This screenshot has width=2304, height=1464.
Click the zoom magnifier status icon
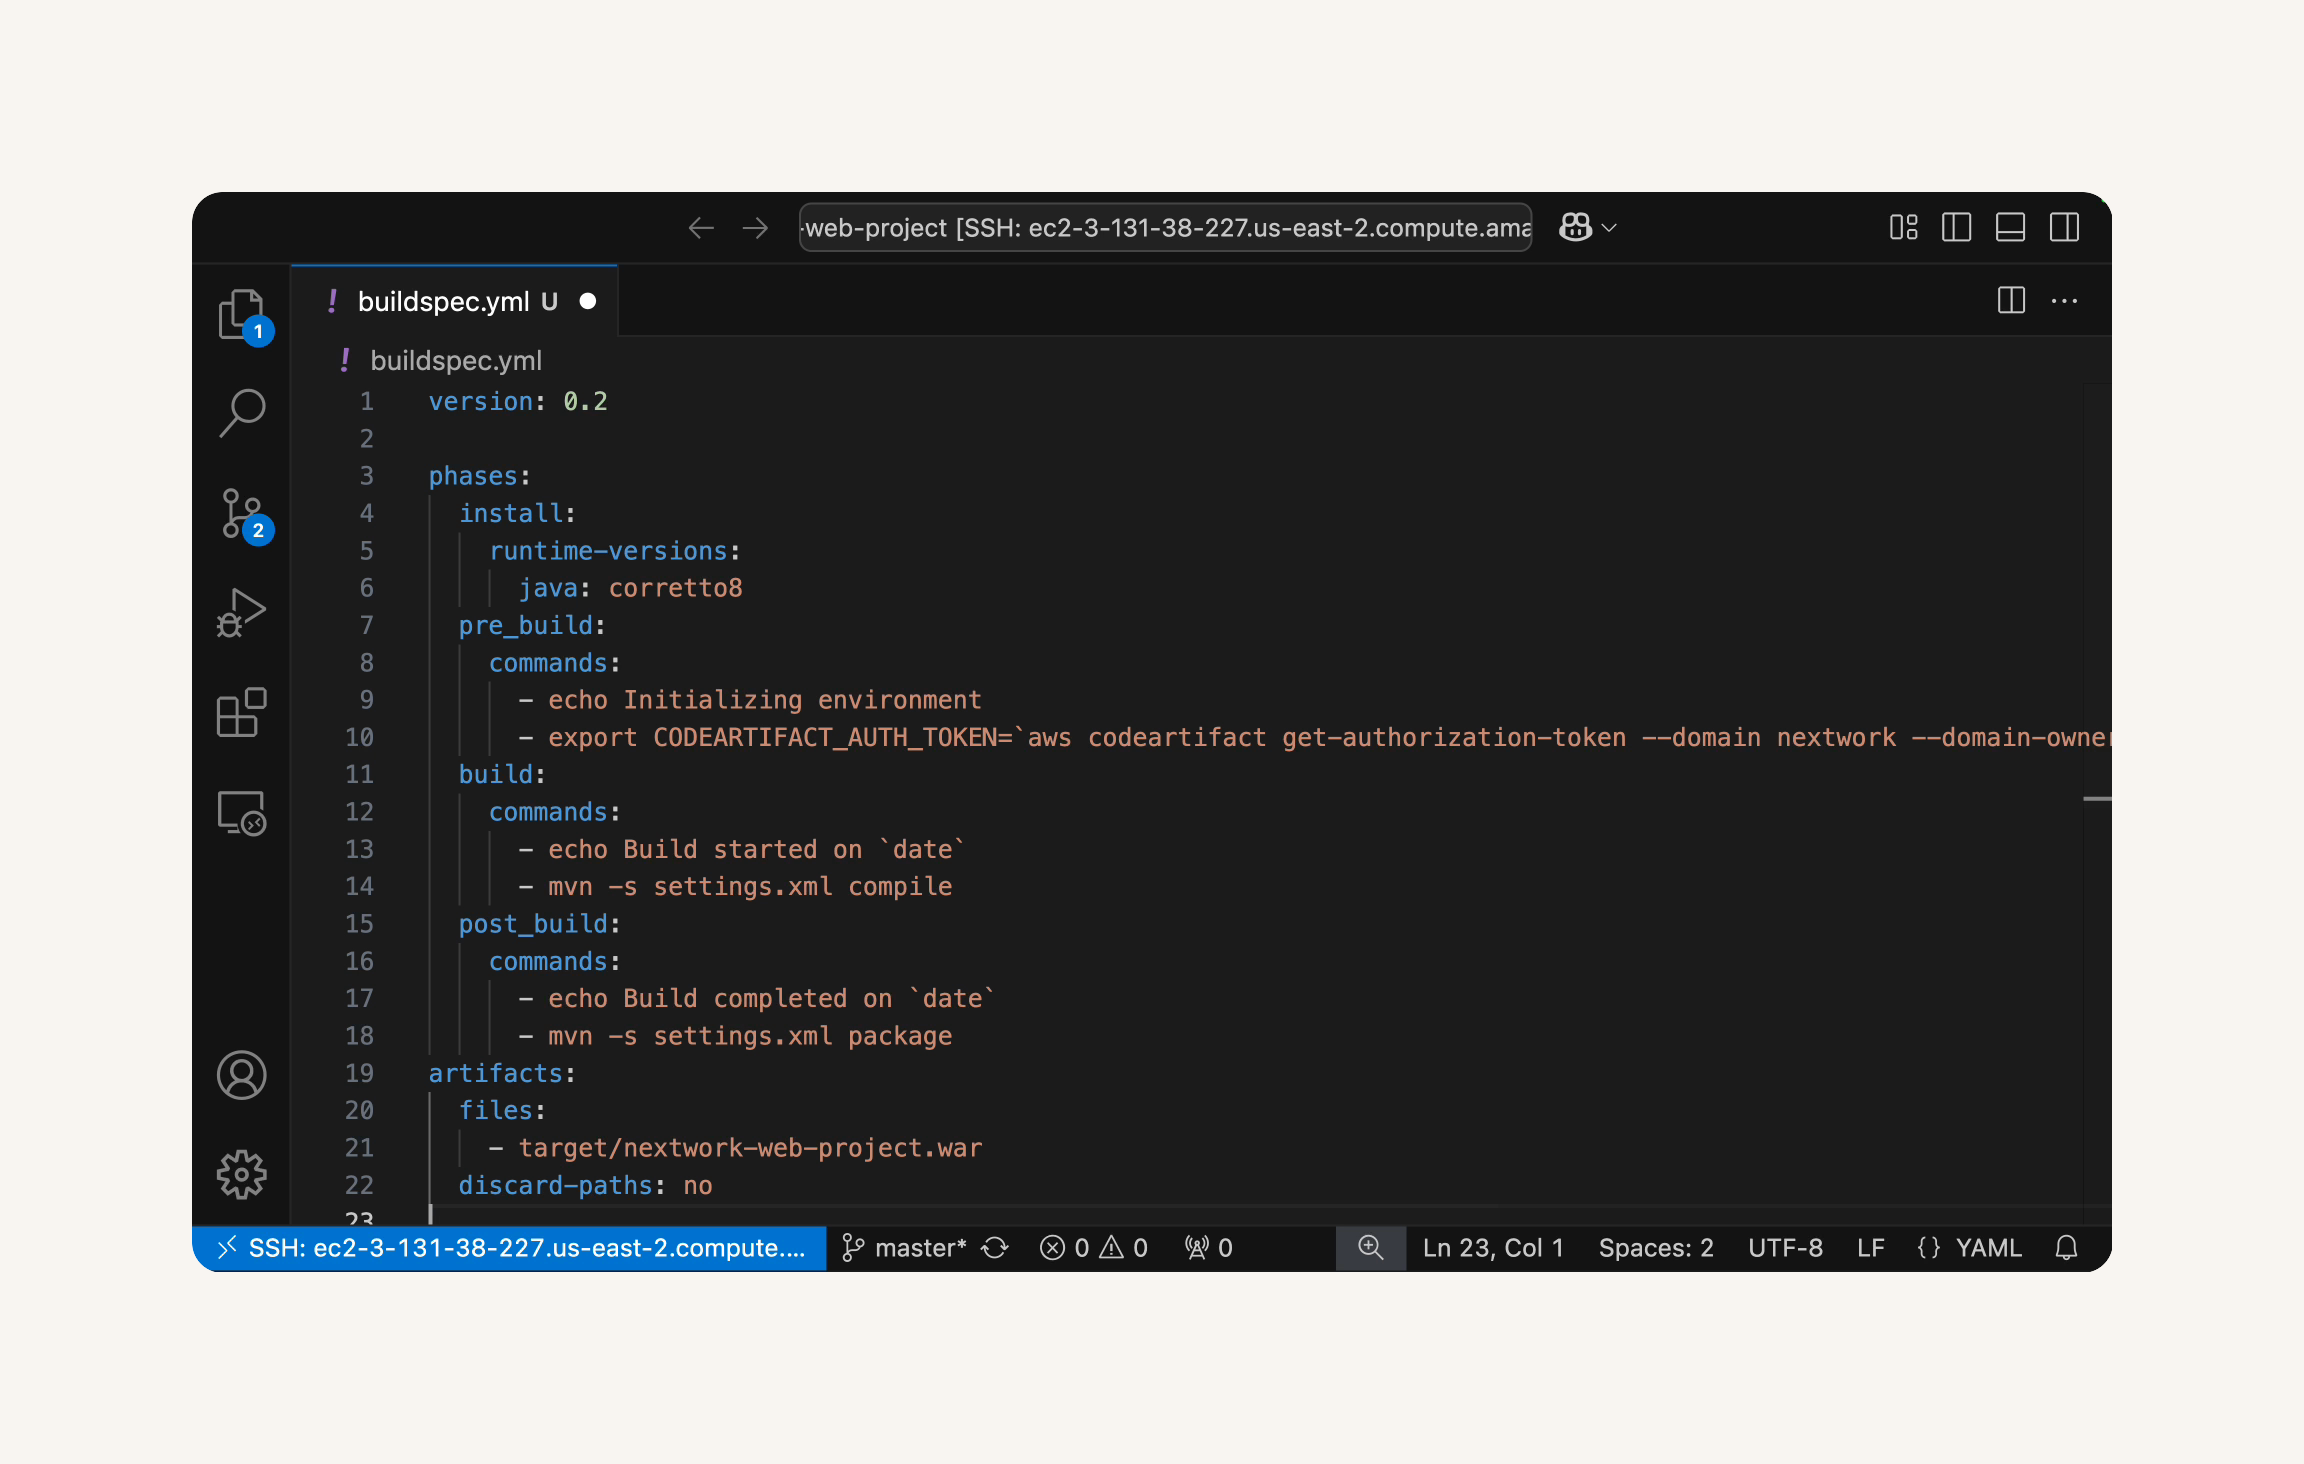pyautogui.click(x=1371, y=1248)
